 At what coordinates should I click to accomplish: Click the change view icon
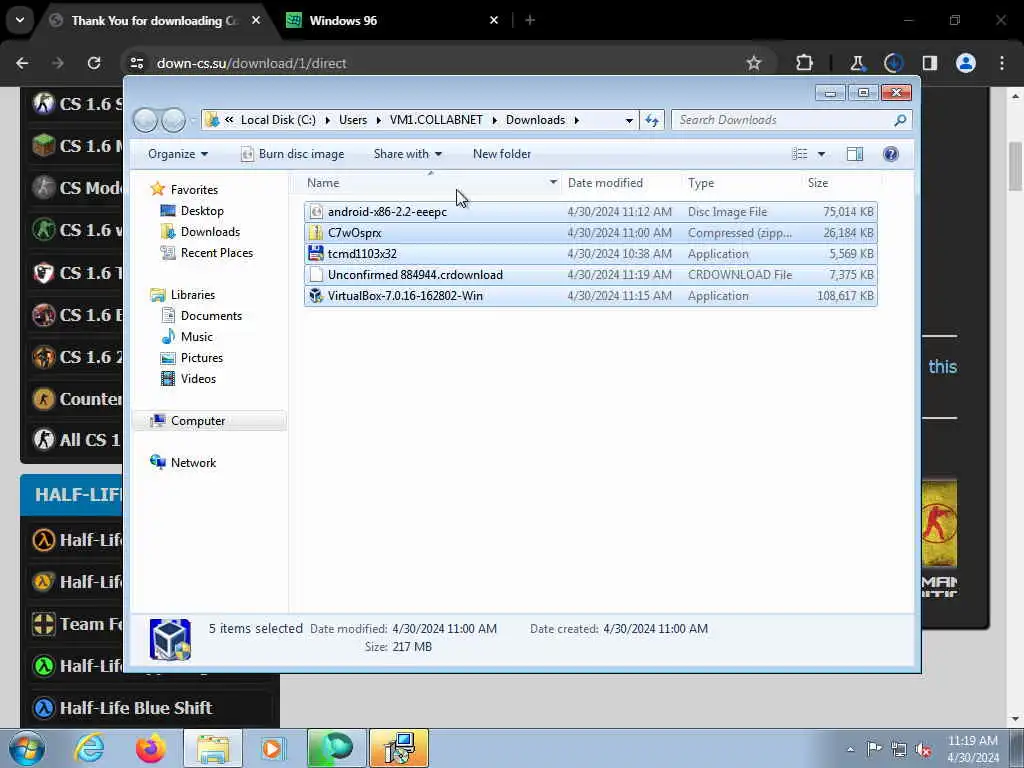click(x=800, y=154)
